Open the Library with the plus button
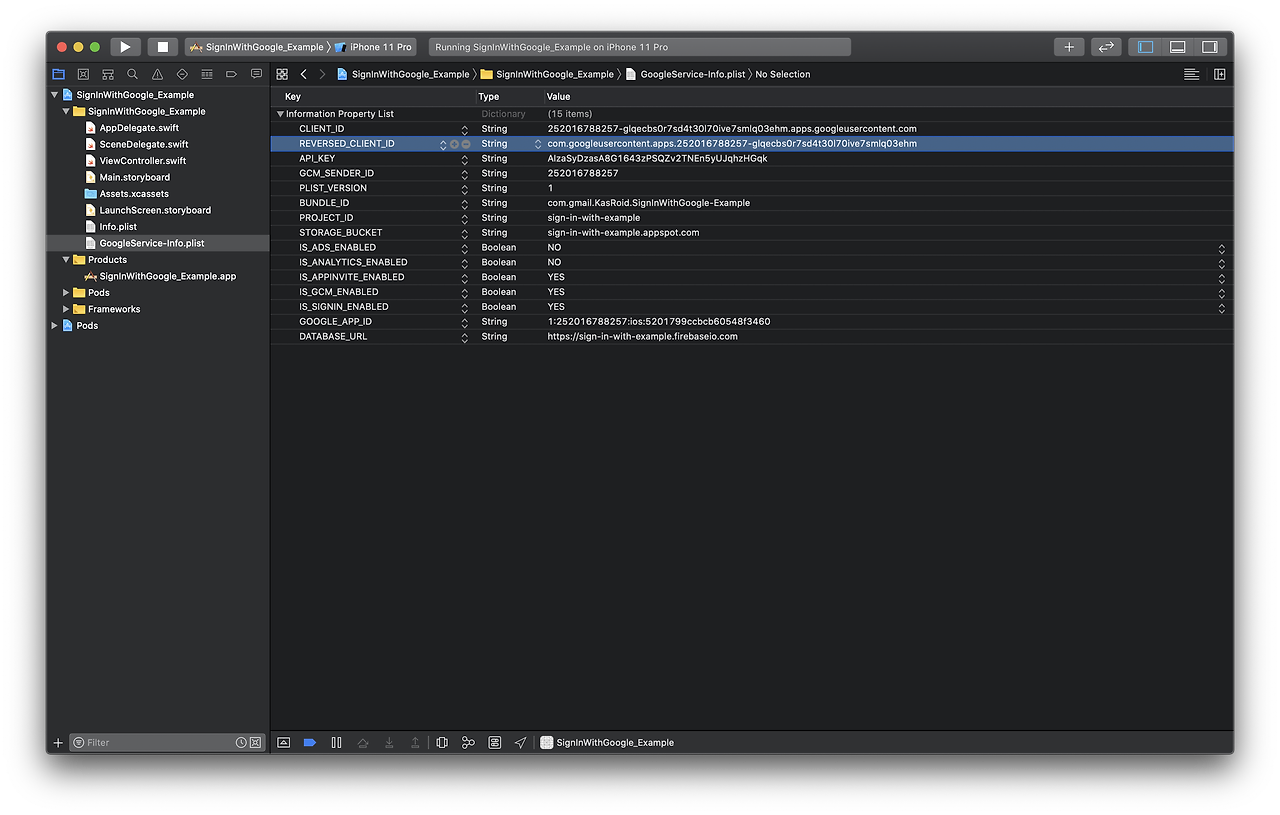The image size is (1280, 815). tap(1069, 47)
